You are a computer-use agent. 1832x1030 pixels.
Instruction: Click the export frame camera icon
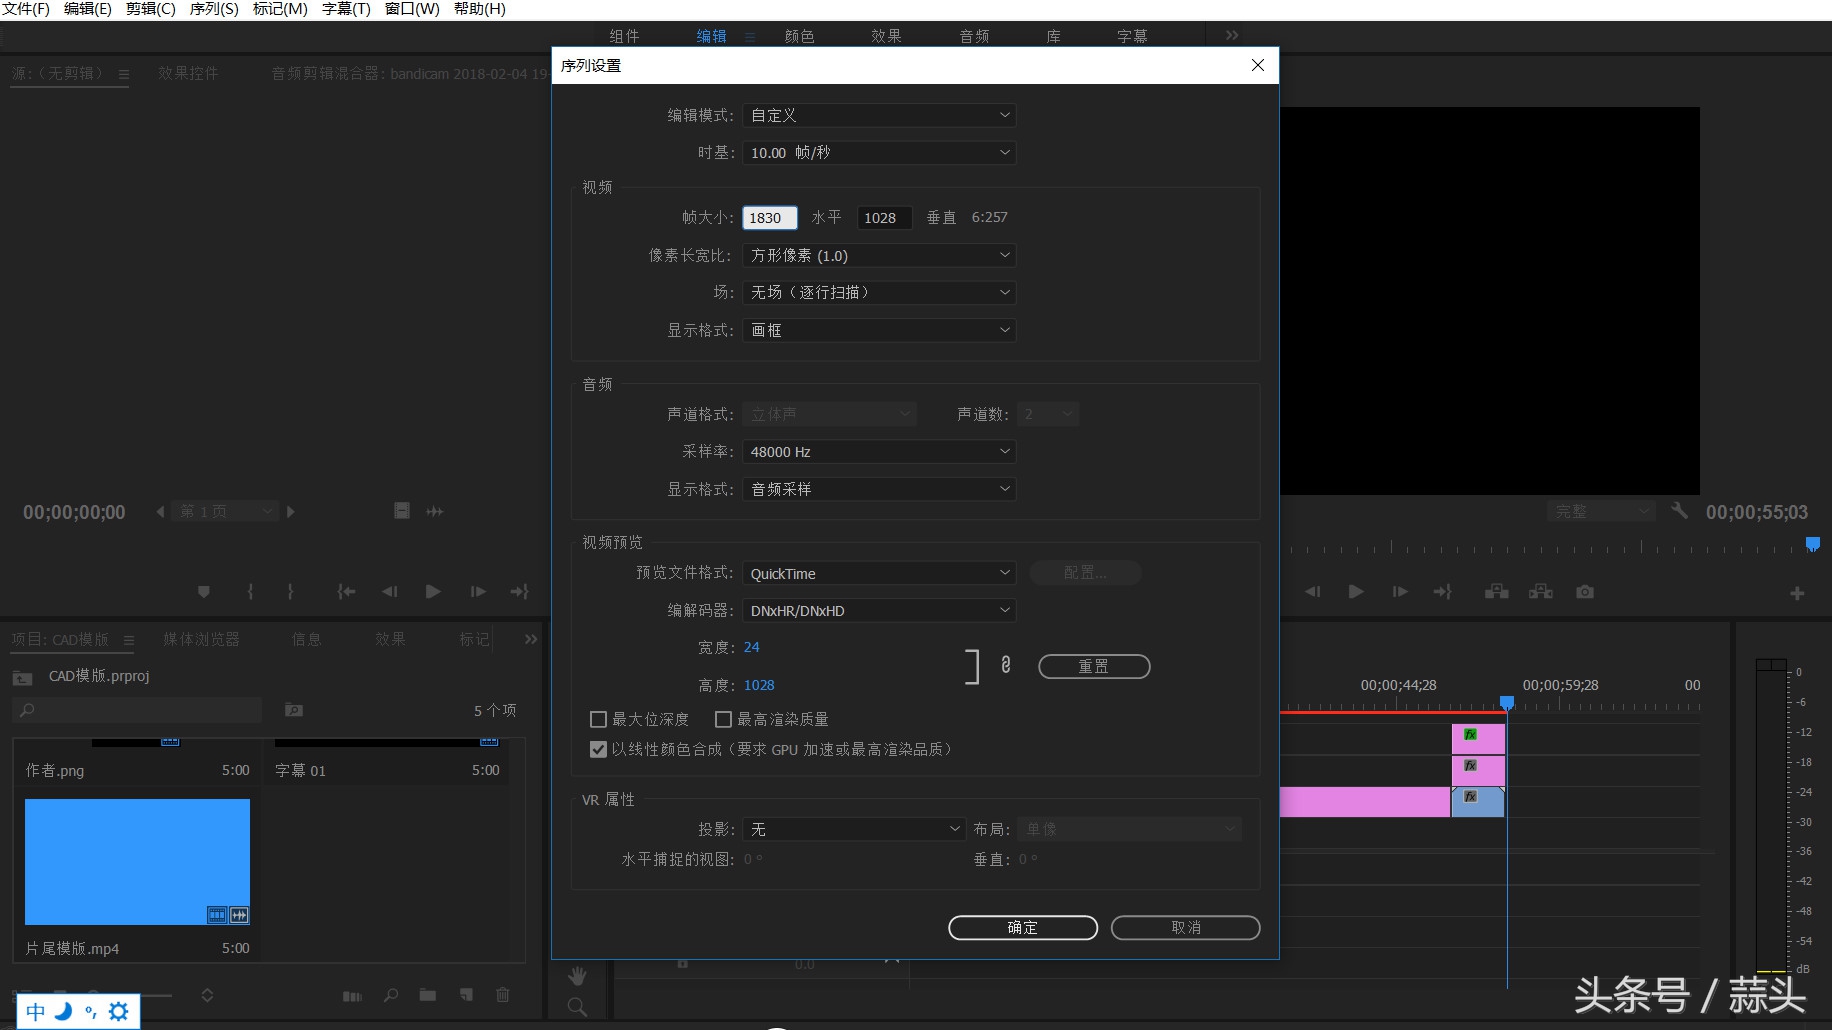click(1587, 591)
